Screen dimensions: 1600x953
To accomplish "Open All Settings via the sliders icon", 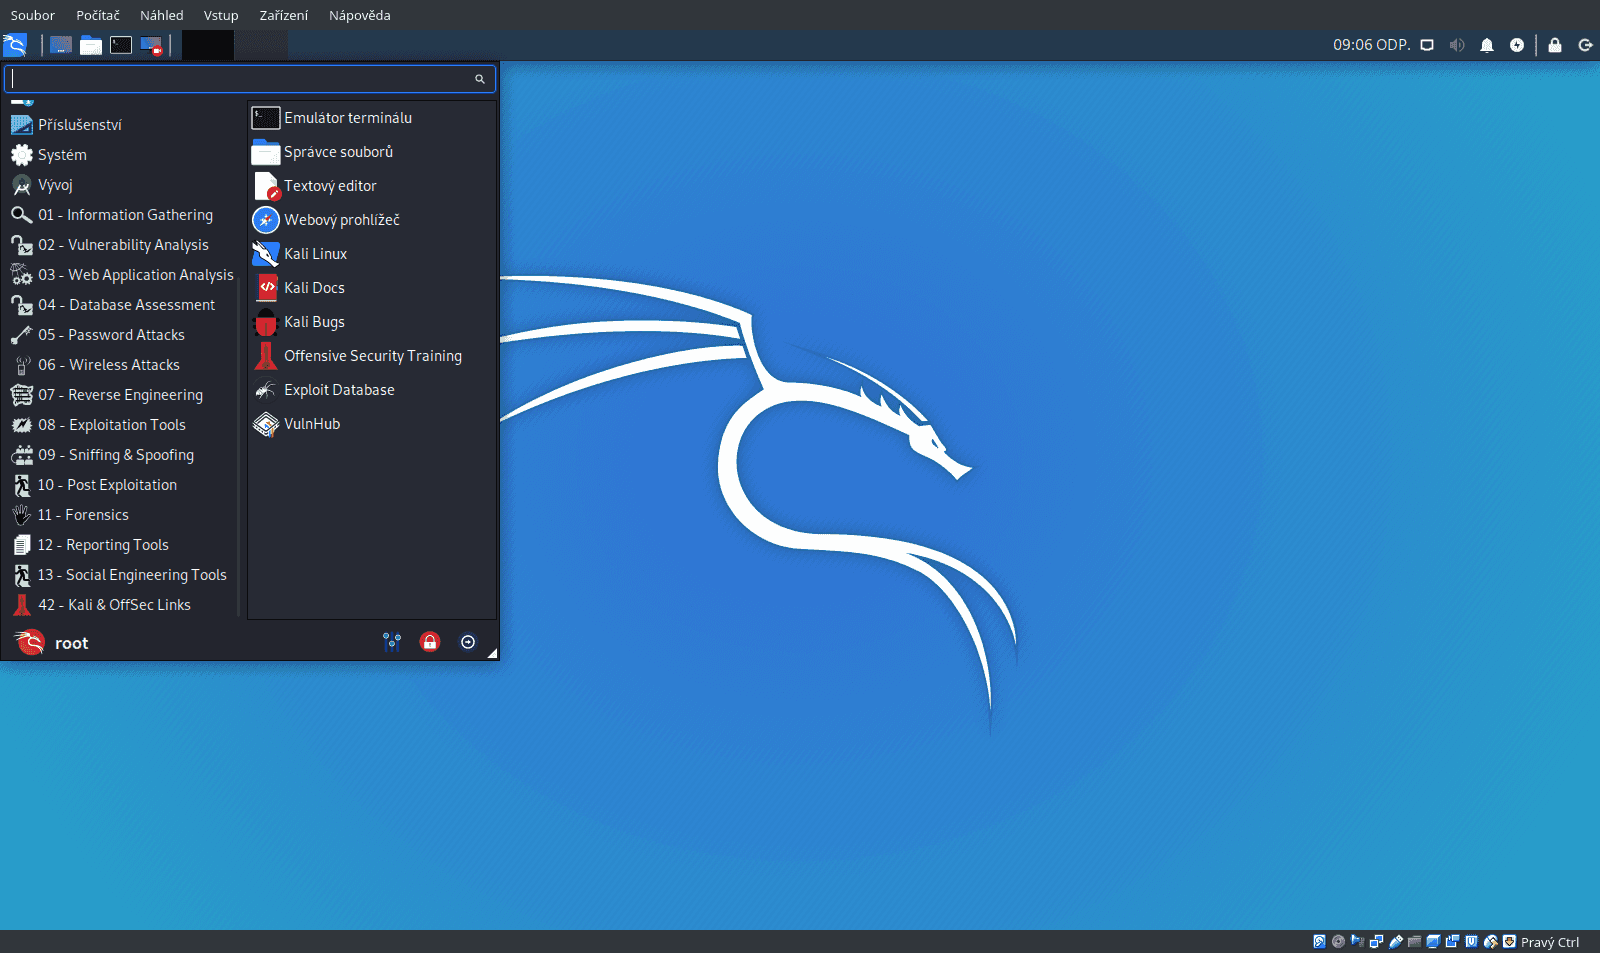I will coord(392,642).
